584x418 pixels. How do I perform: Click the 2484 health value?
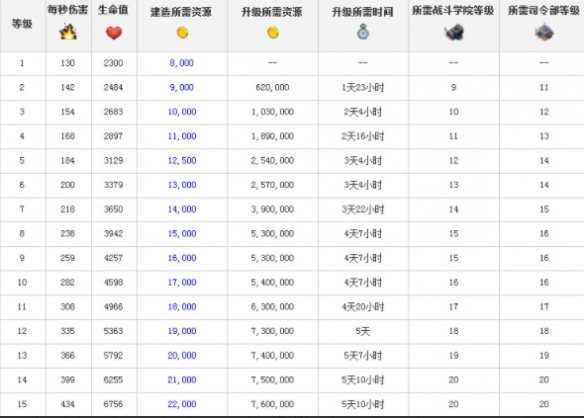click(x=113, y=87)
